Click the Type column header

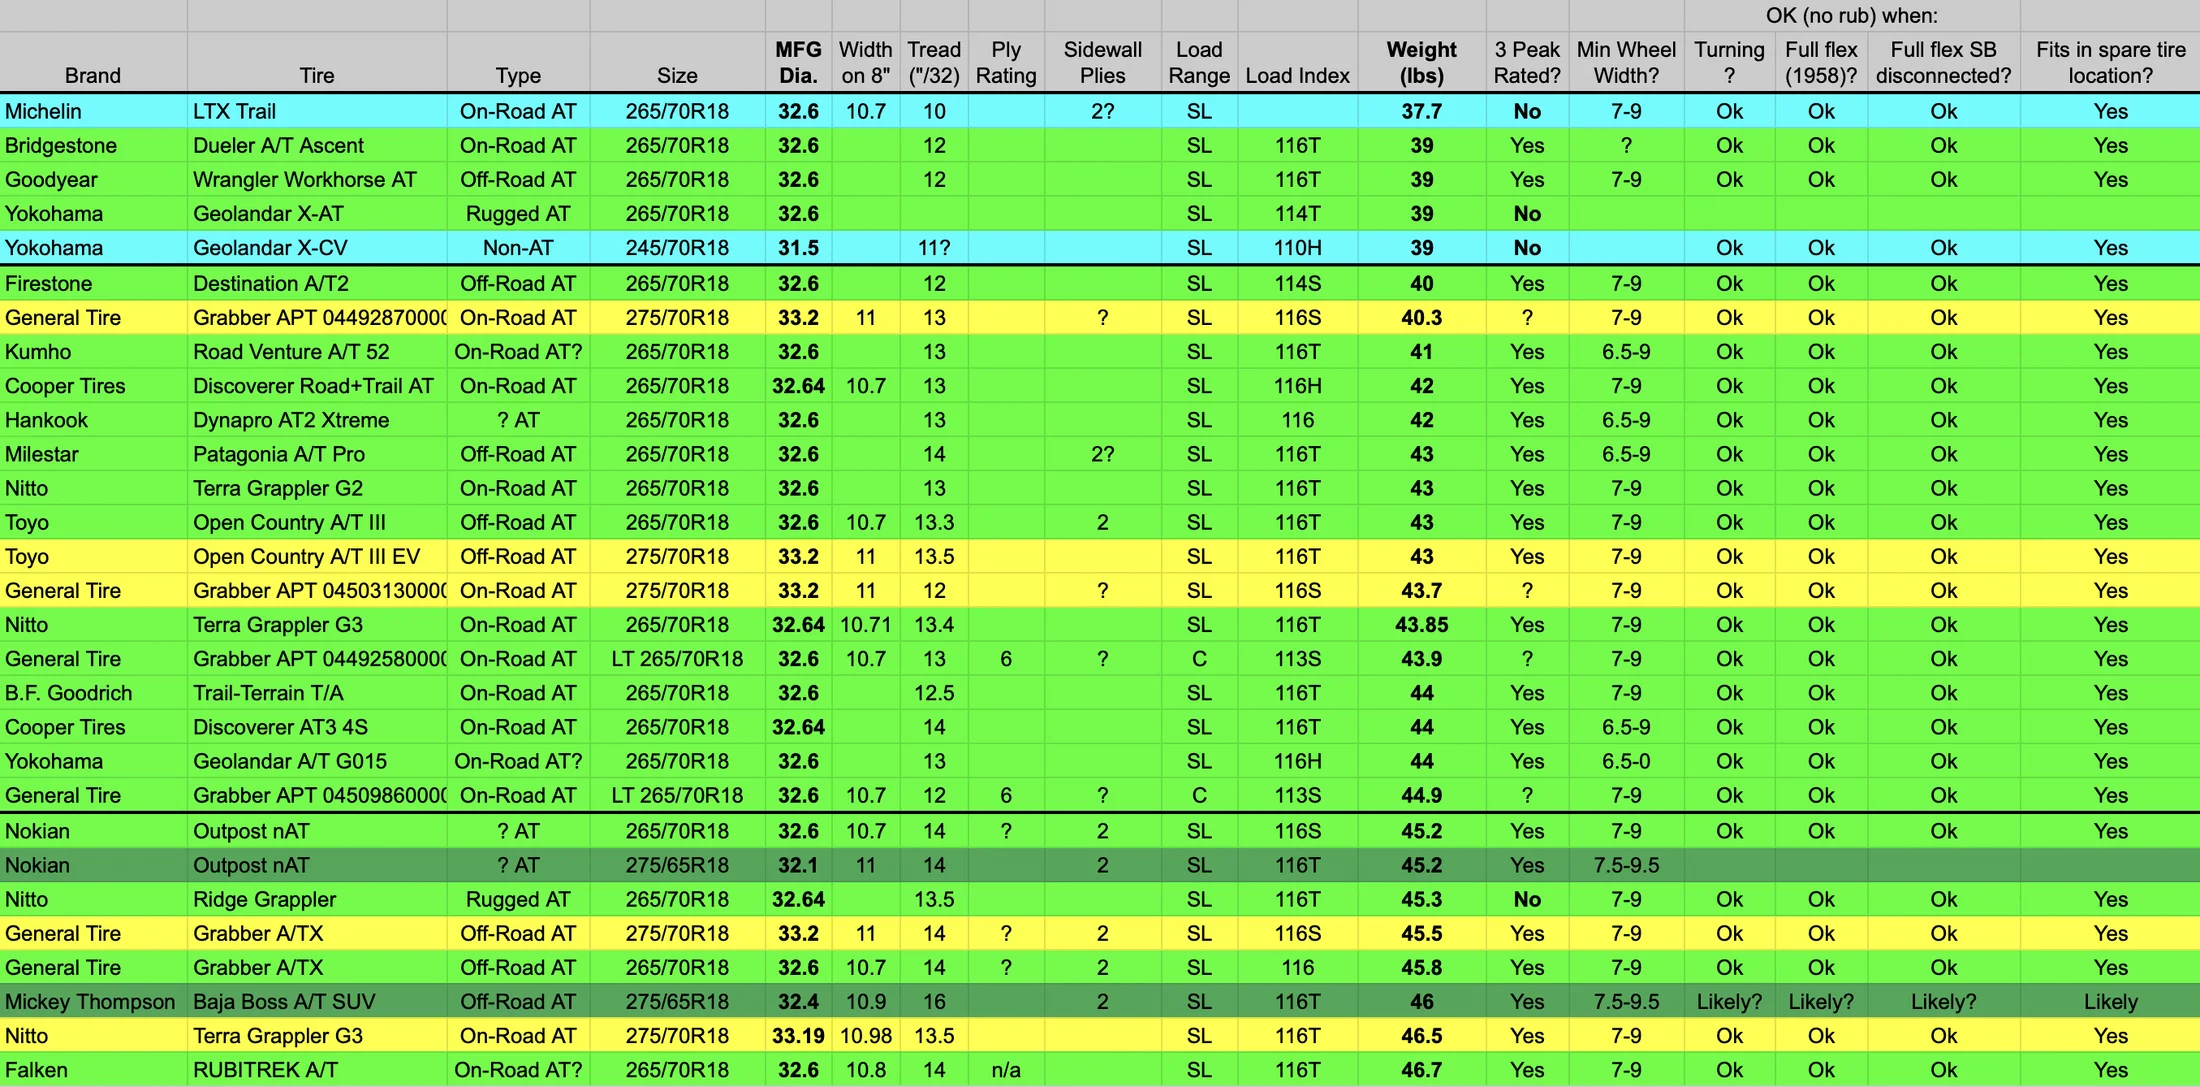tap(518, 62)
